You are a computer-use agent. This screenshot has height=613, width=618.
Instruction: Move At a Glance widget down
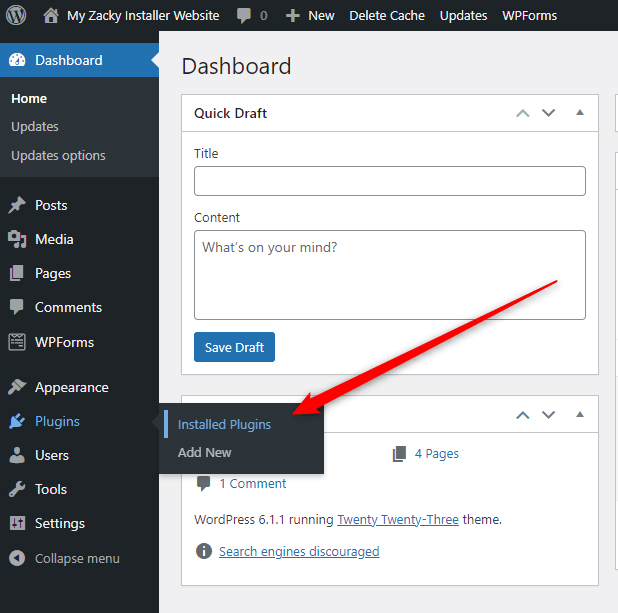[548, 415]
